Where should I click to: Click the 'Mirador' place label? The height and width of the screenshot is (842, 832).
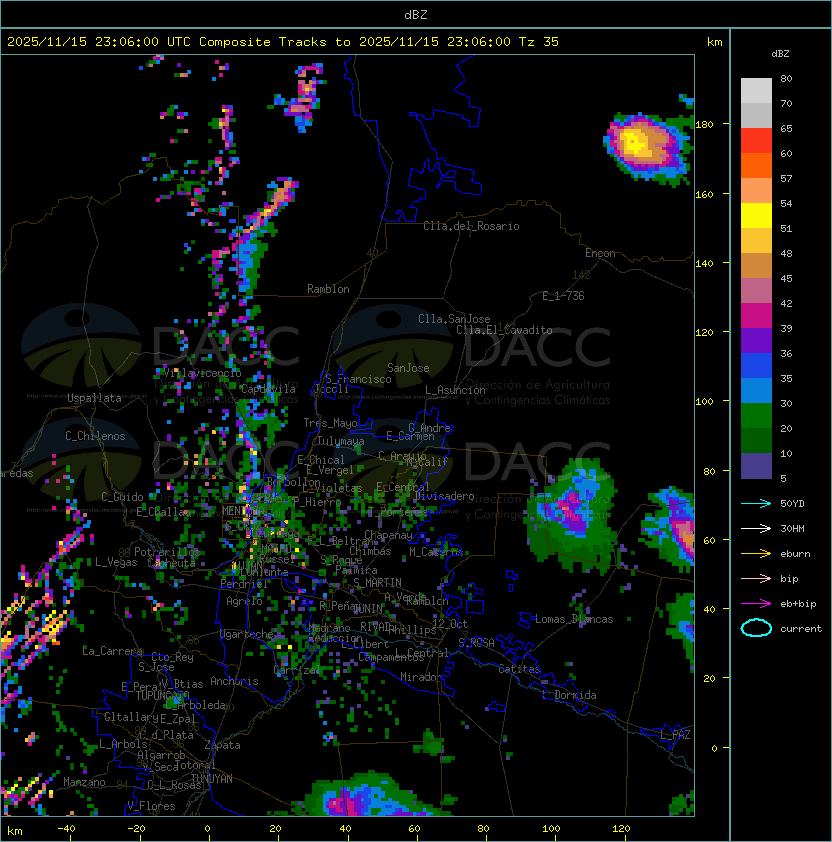click(421, 677)
